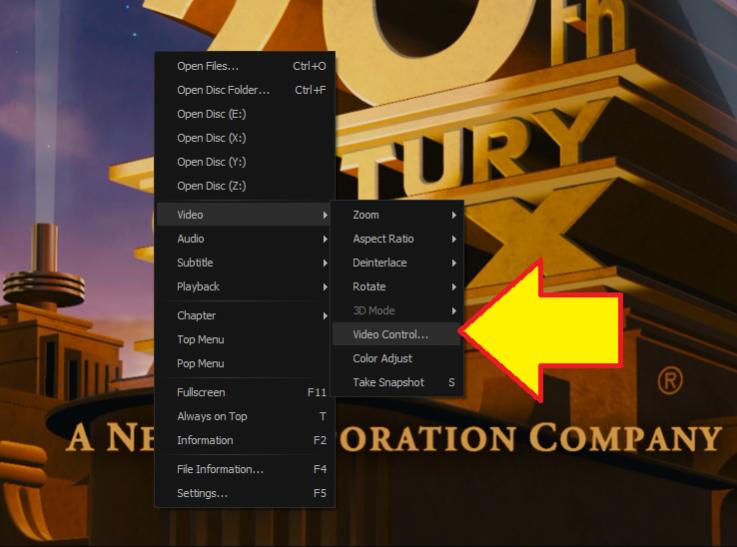Open Files... from the context menu

[244, 66]
